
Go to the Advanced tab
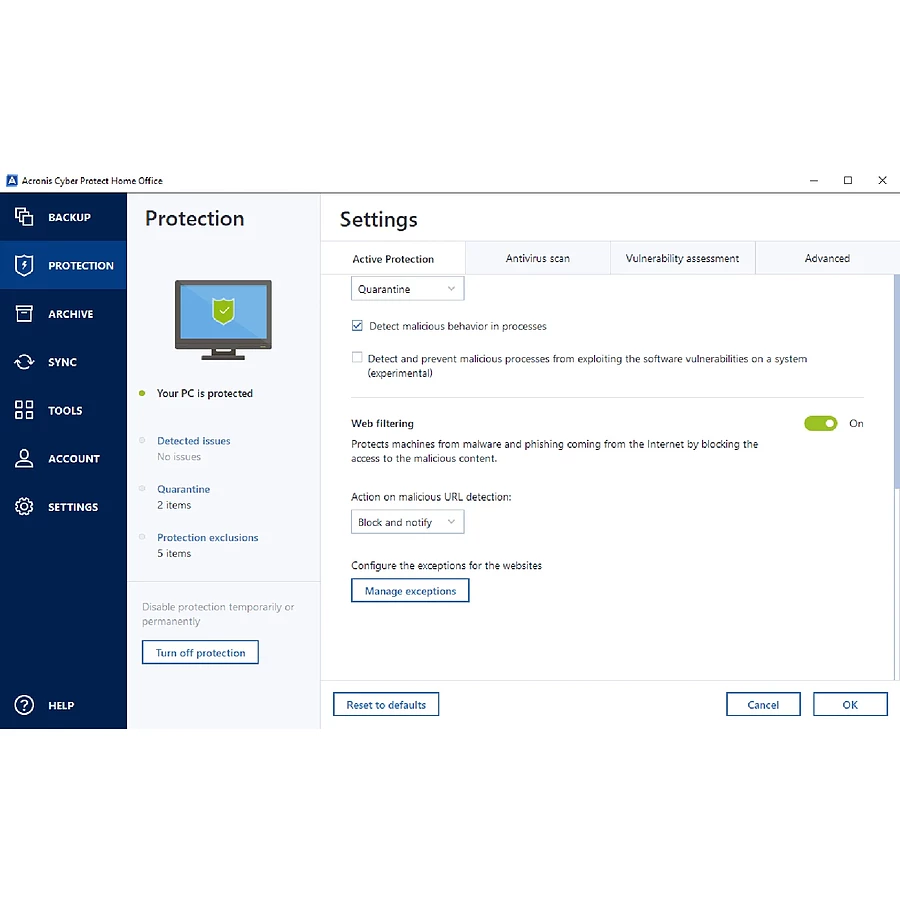coord(827,258)
